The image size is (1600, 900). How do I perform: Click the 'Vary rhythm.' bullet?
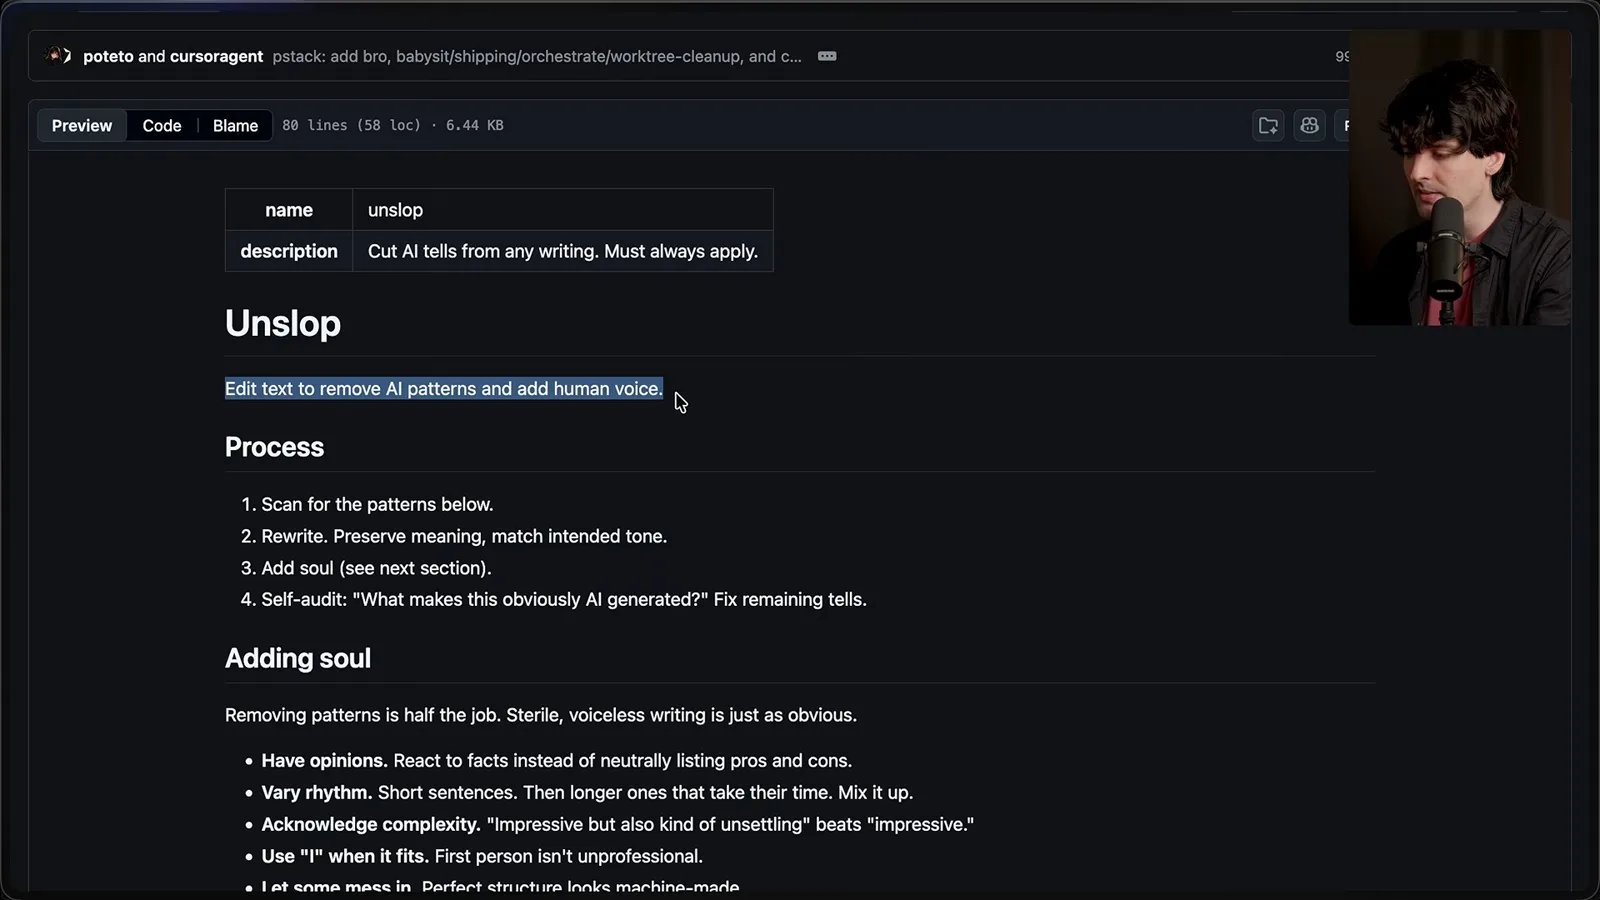pyautogui.click(x=587, y=792)
